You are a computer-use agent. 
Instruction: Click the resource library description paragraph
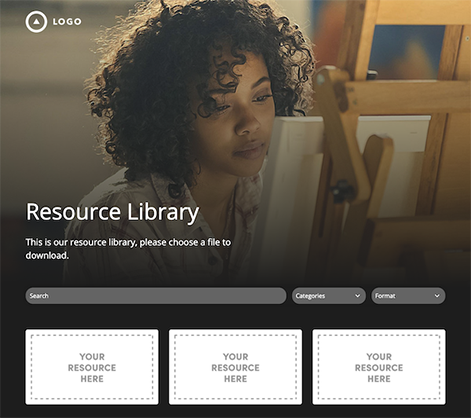[128, 249]
